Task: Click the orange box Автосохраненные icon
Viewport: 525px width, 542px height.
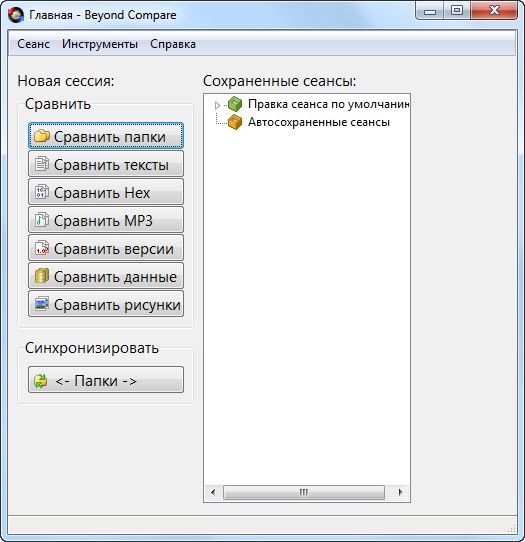Action: point(235,122)
